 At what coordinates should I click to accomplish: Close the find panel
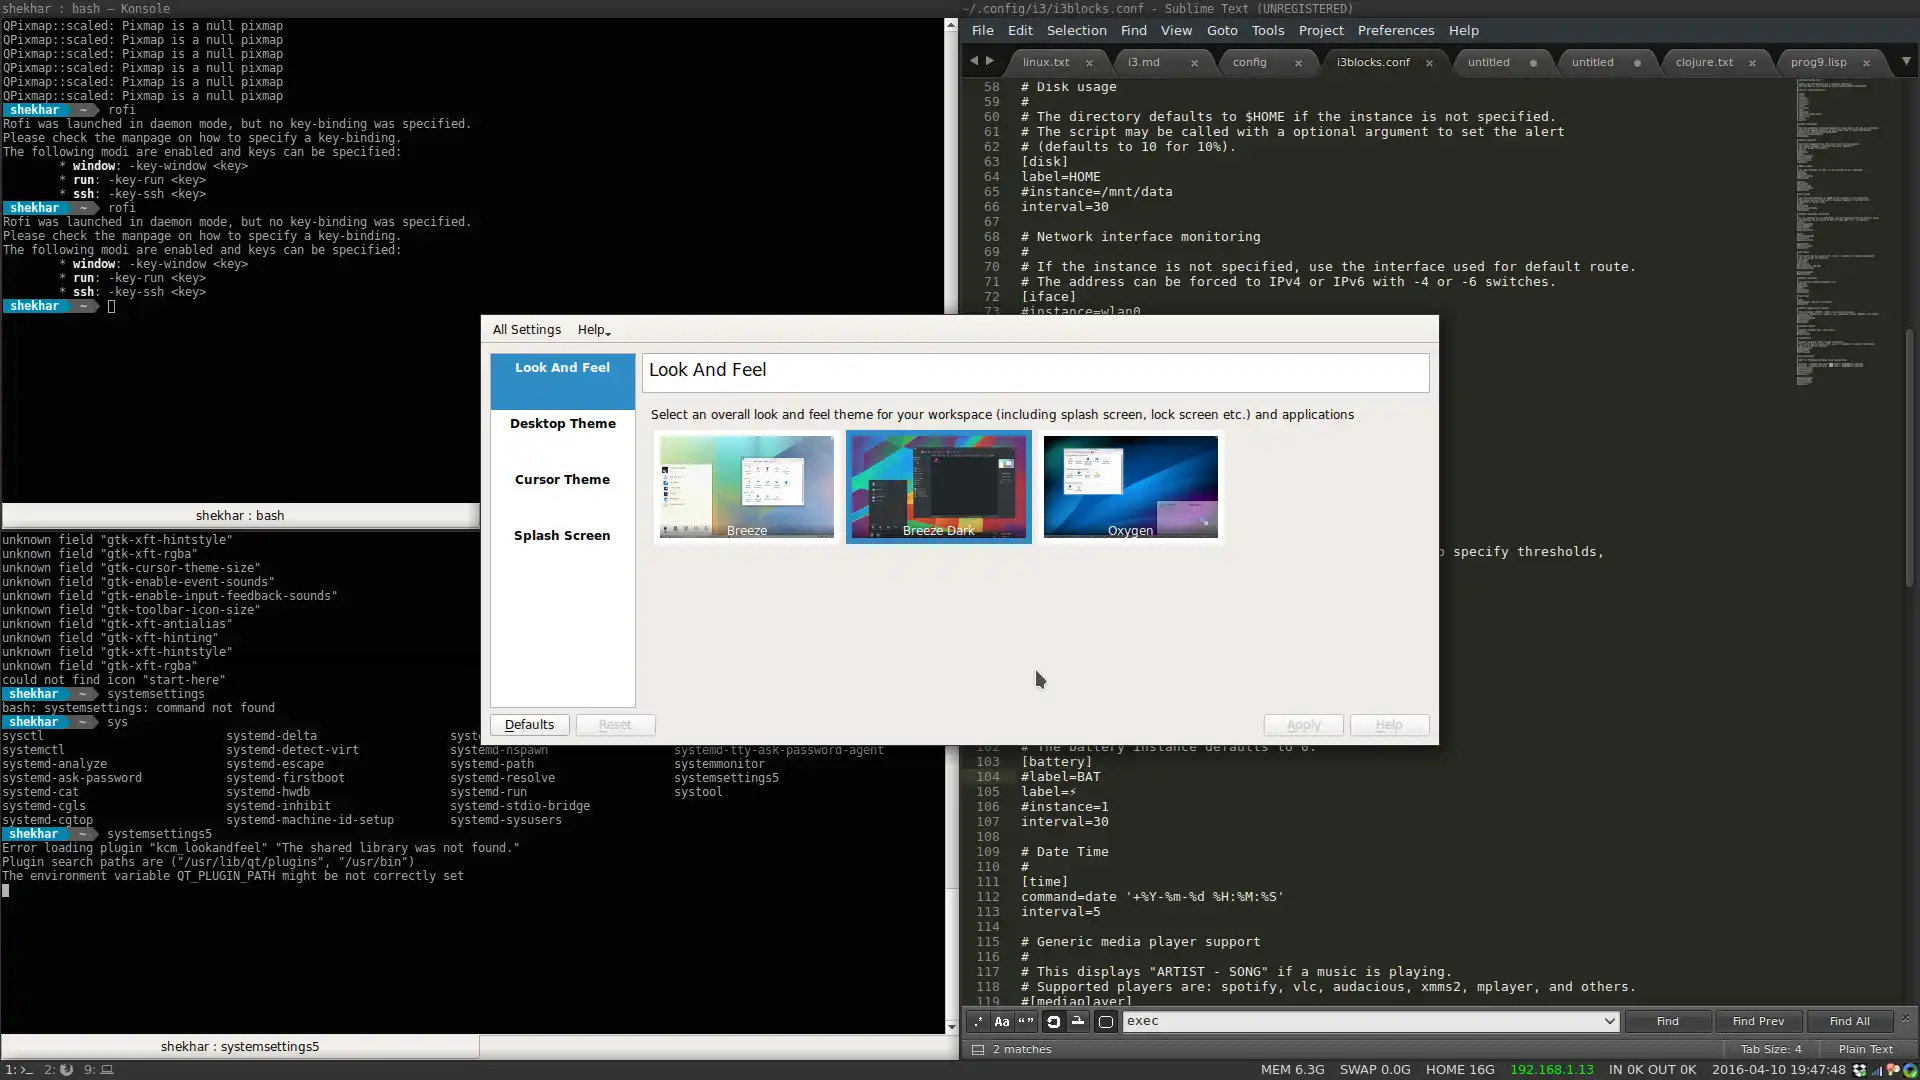coord(1905,1018)
